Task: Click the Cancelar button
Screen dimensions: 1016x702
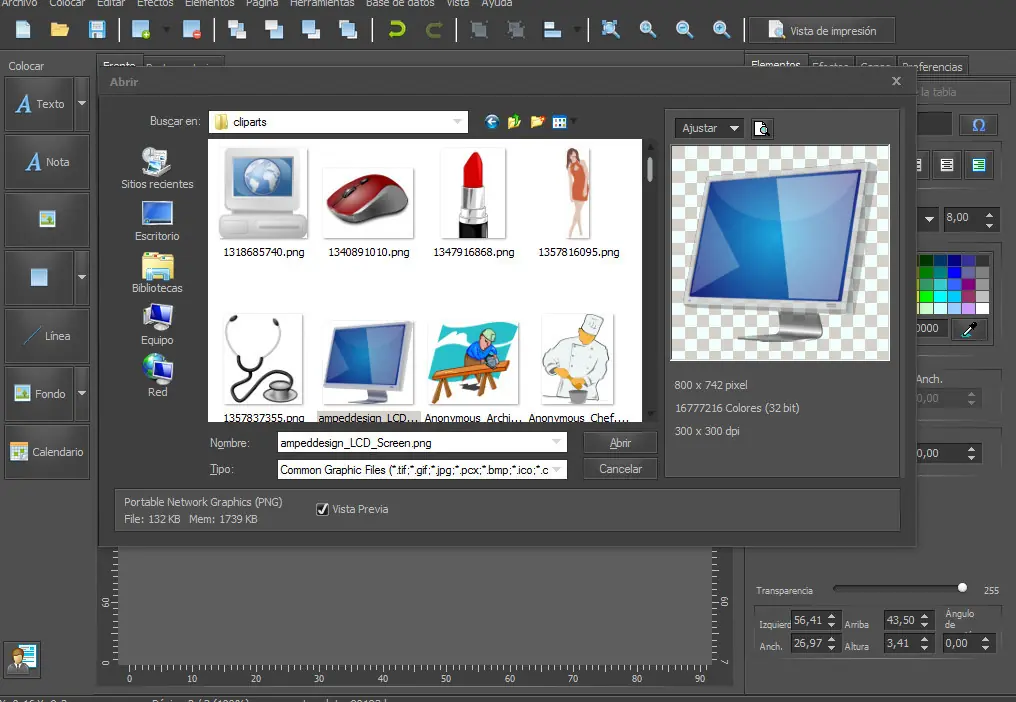Action: pyautogui.click(x=620, y=468)
